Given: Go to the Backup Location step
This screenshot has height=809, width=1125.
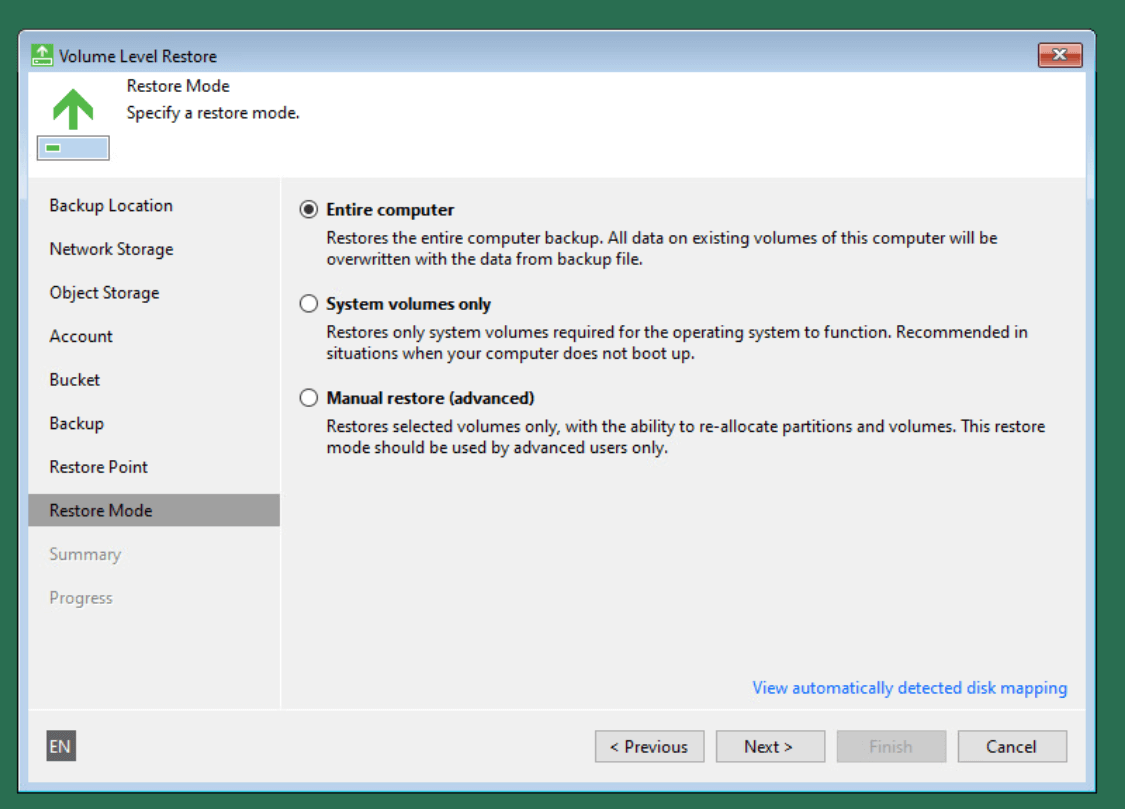Looking at the screenshot, I should [x=111, y=206].
